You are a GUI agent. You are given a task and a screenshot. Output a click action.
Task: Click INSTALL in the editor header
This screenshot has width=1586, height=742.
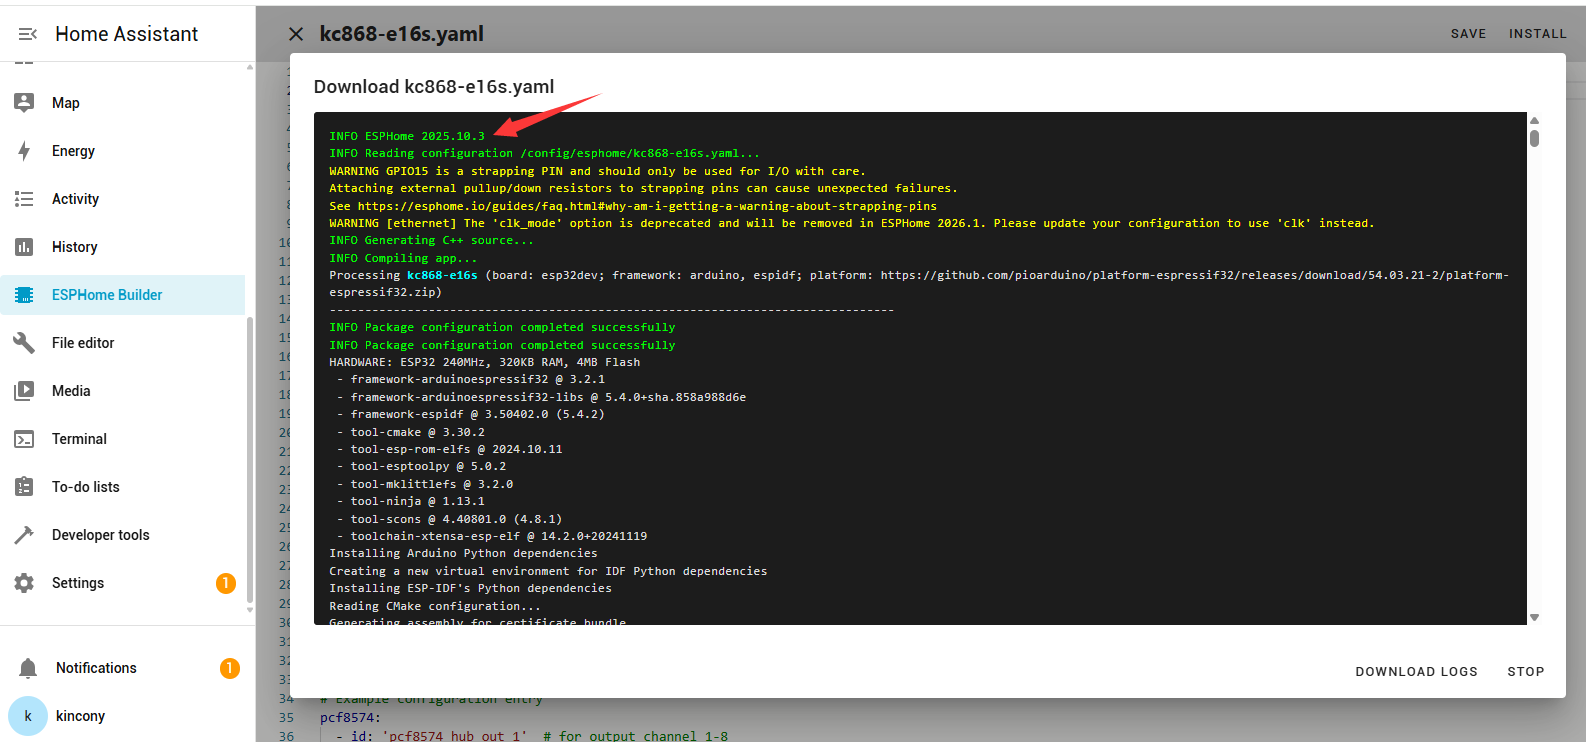pos(1537,34)
